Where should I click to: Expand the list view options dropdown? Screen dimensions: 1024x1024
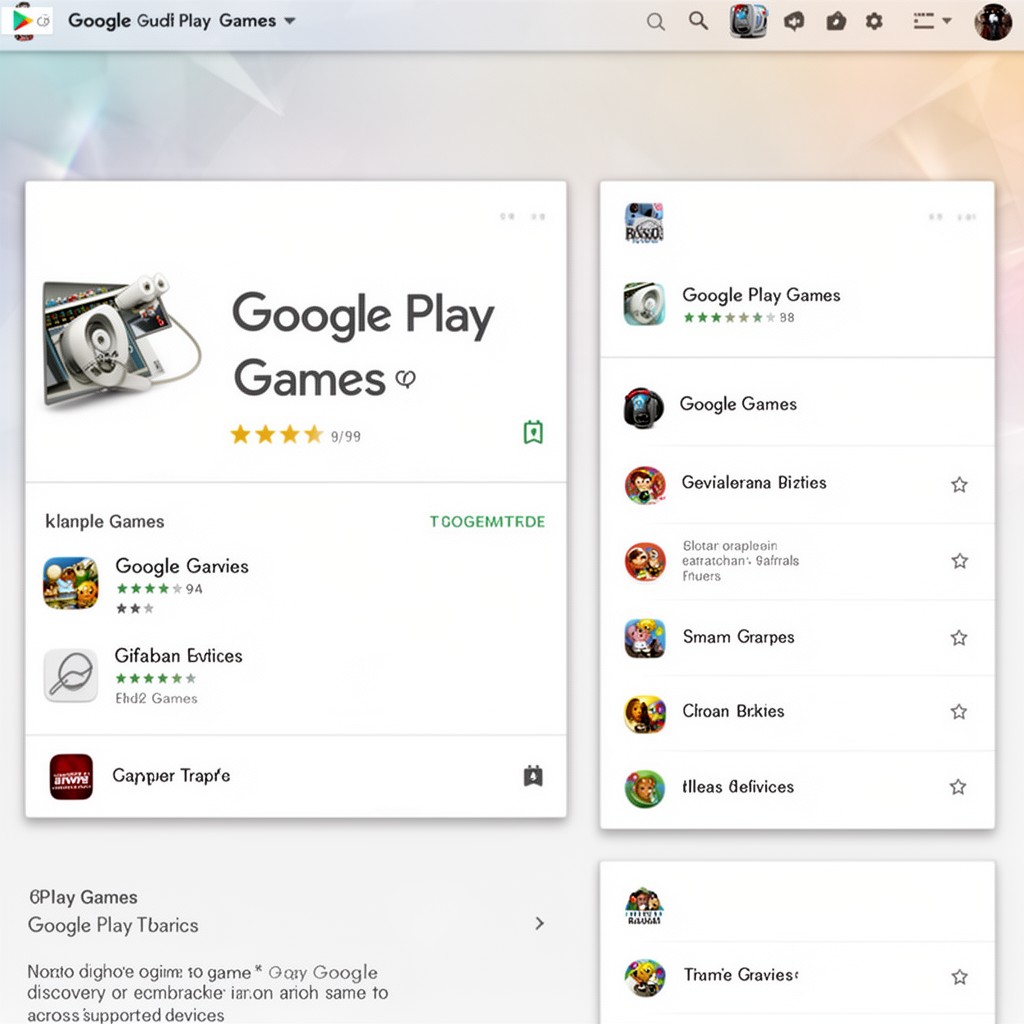pos(932,22)
